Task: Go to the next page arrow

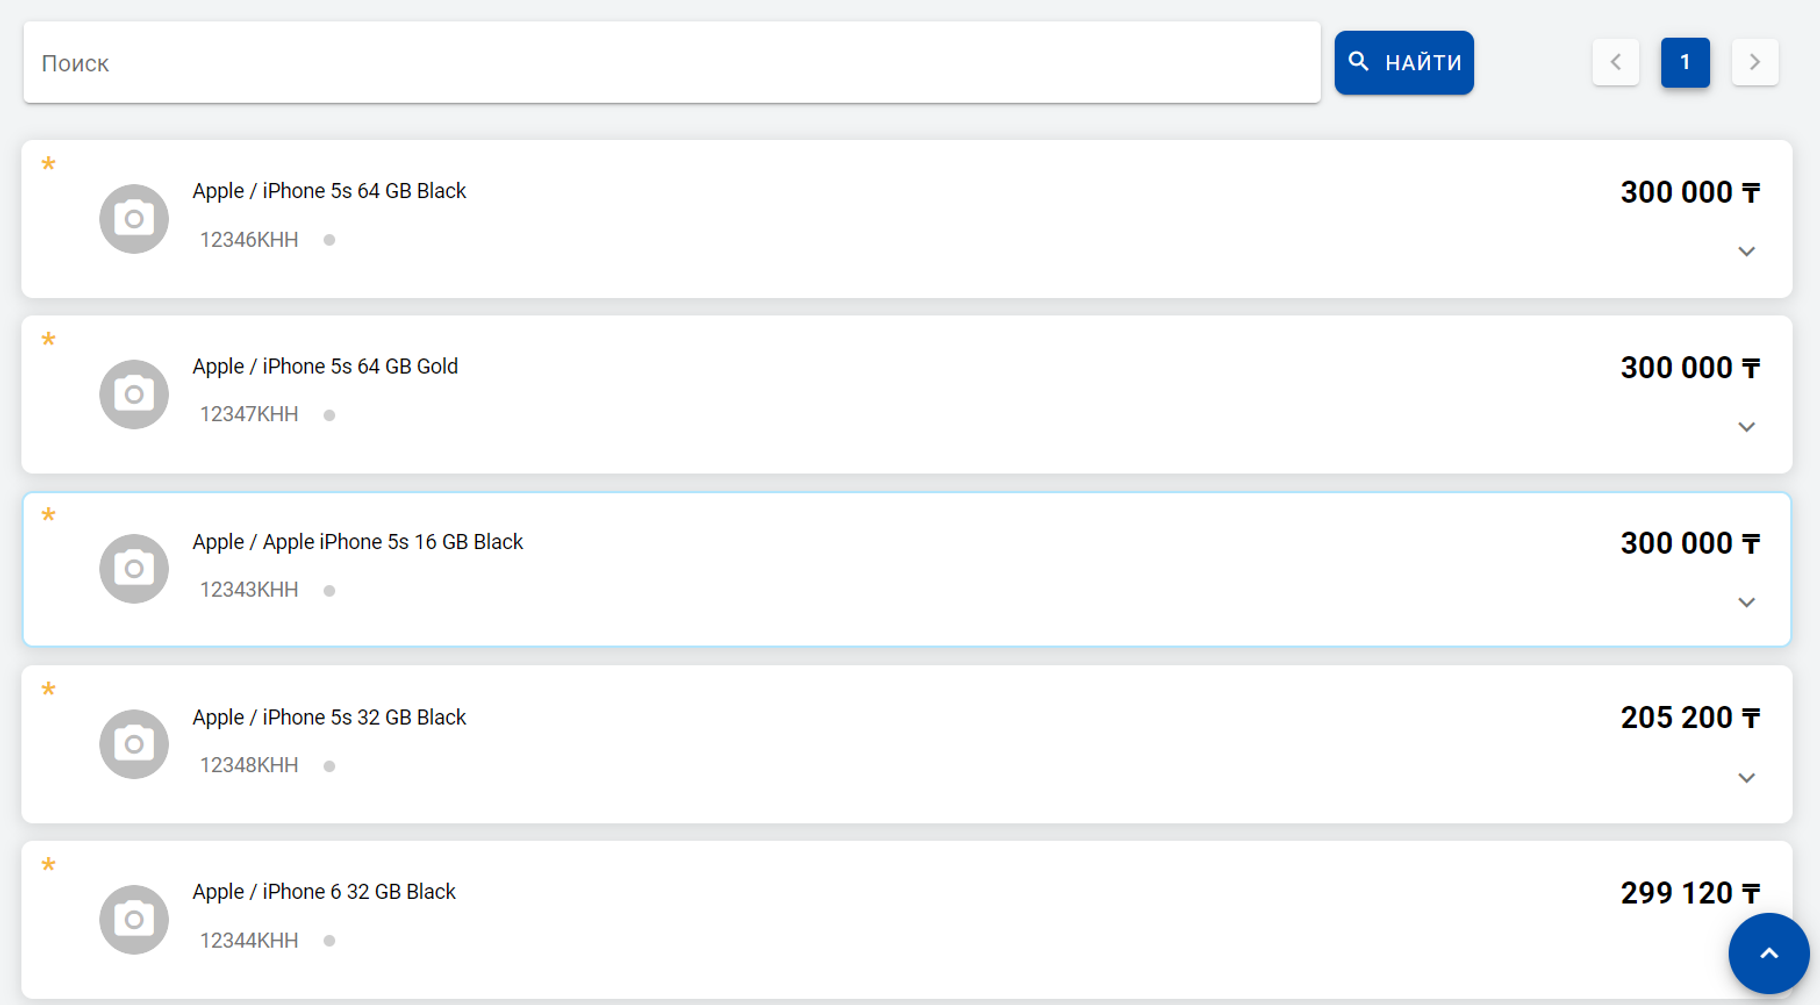Action: click(1754, 63)
